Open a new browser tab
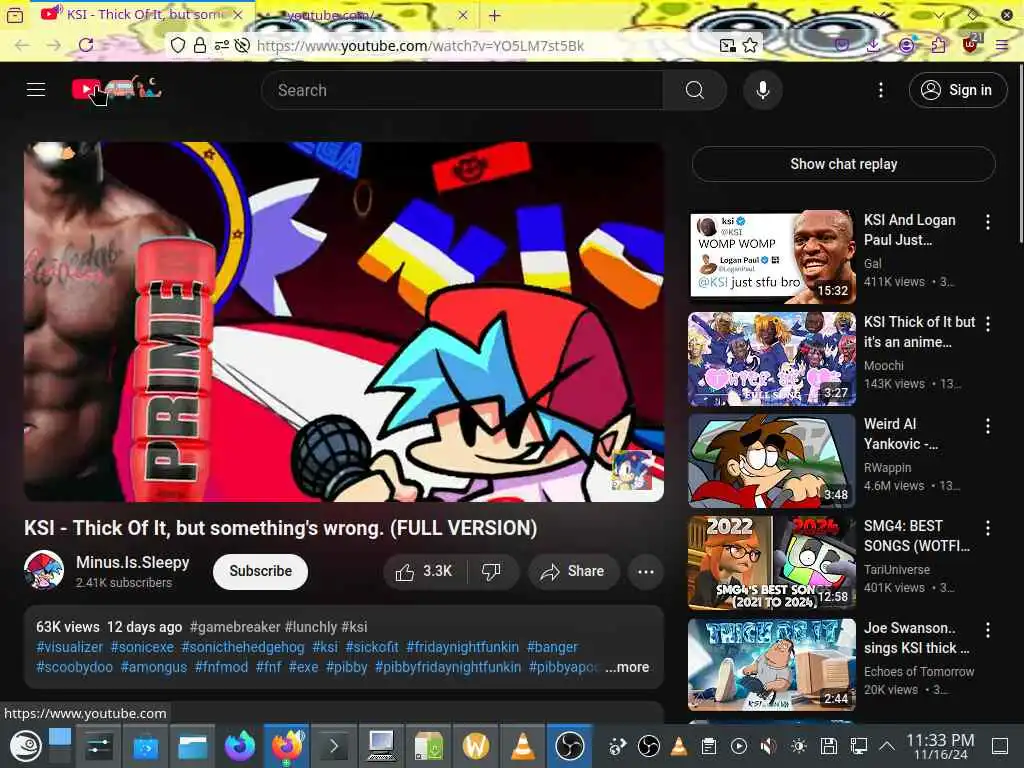1024x768 pixels. pos(494,15)
